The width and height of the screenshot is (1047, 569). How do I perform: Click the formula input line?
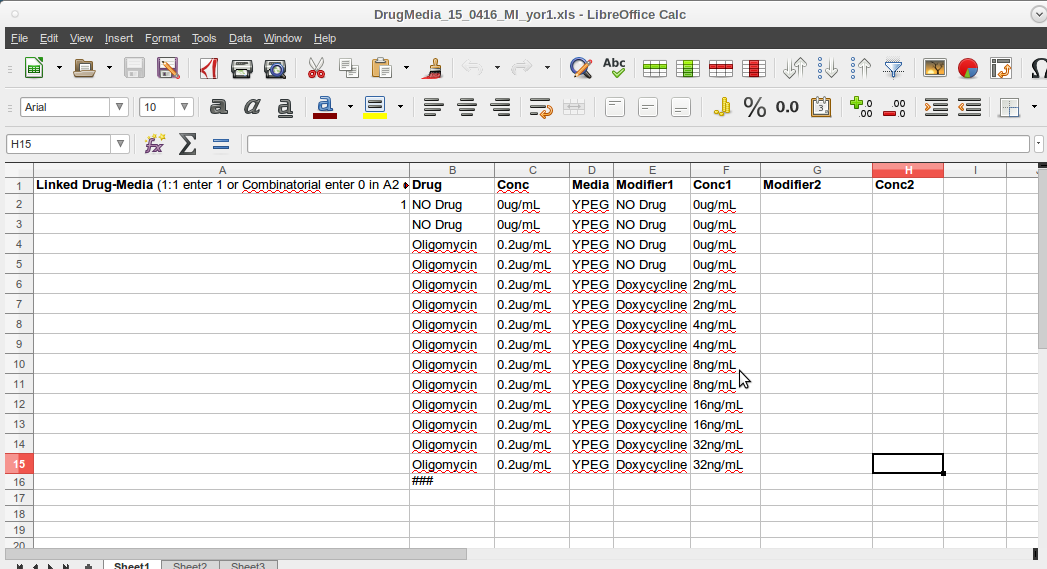point(640,144)
